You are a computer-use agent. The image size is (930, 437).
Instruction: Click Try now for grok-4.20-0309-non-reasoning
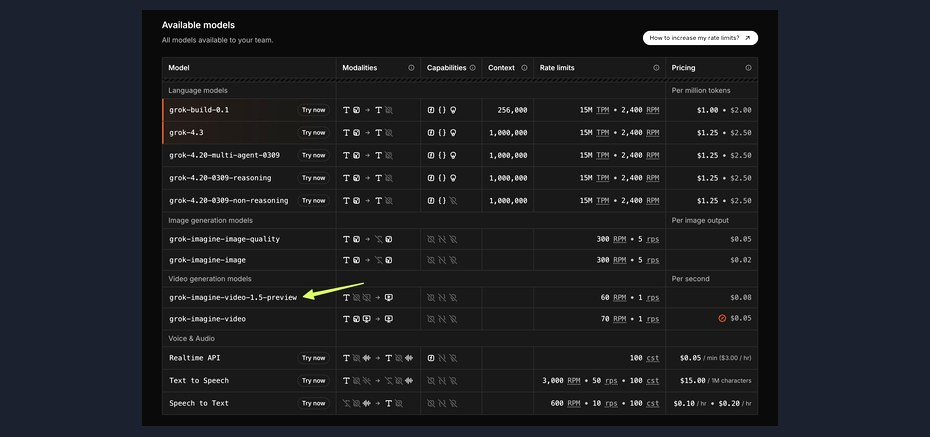[x=313, y=200]
